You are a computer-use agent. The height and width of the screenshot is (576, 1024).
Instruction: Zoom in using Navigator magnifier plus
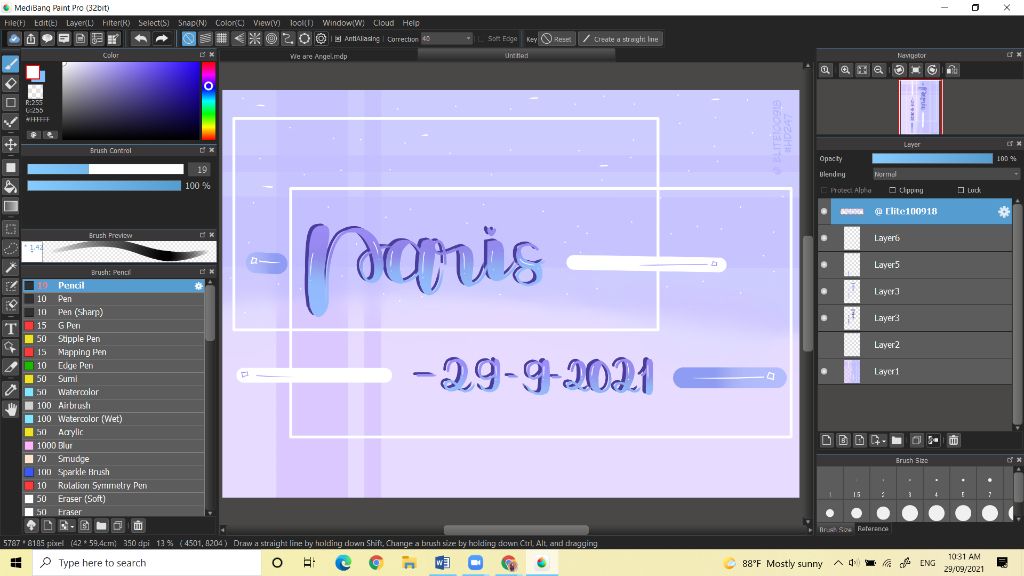845,70
